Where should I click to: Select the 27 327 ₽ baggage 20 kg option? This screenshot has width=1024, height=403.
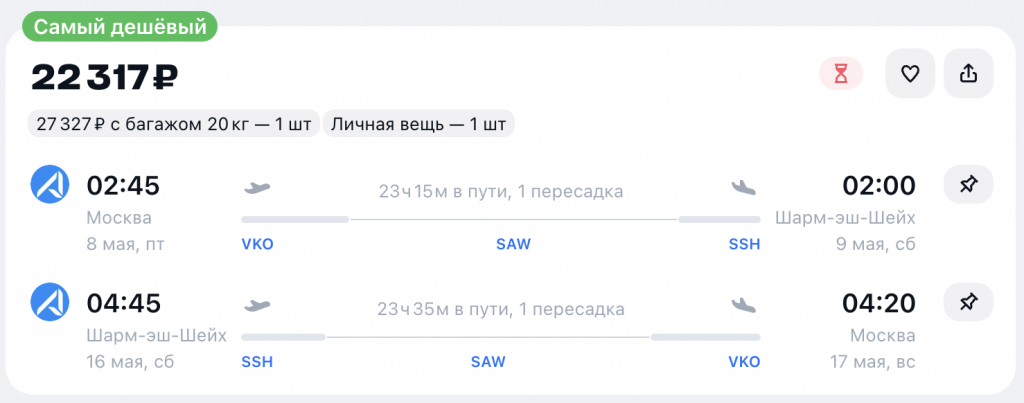pyautogui.click(x=173, y=125)
